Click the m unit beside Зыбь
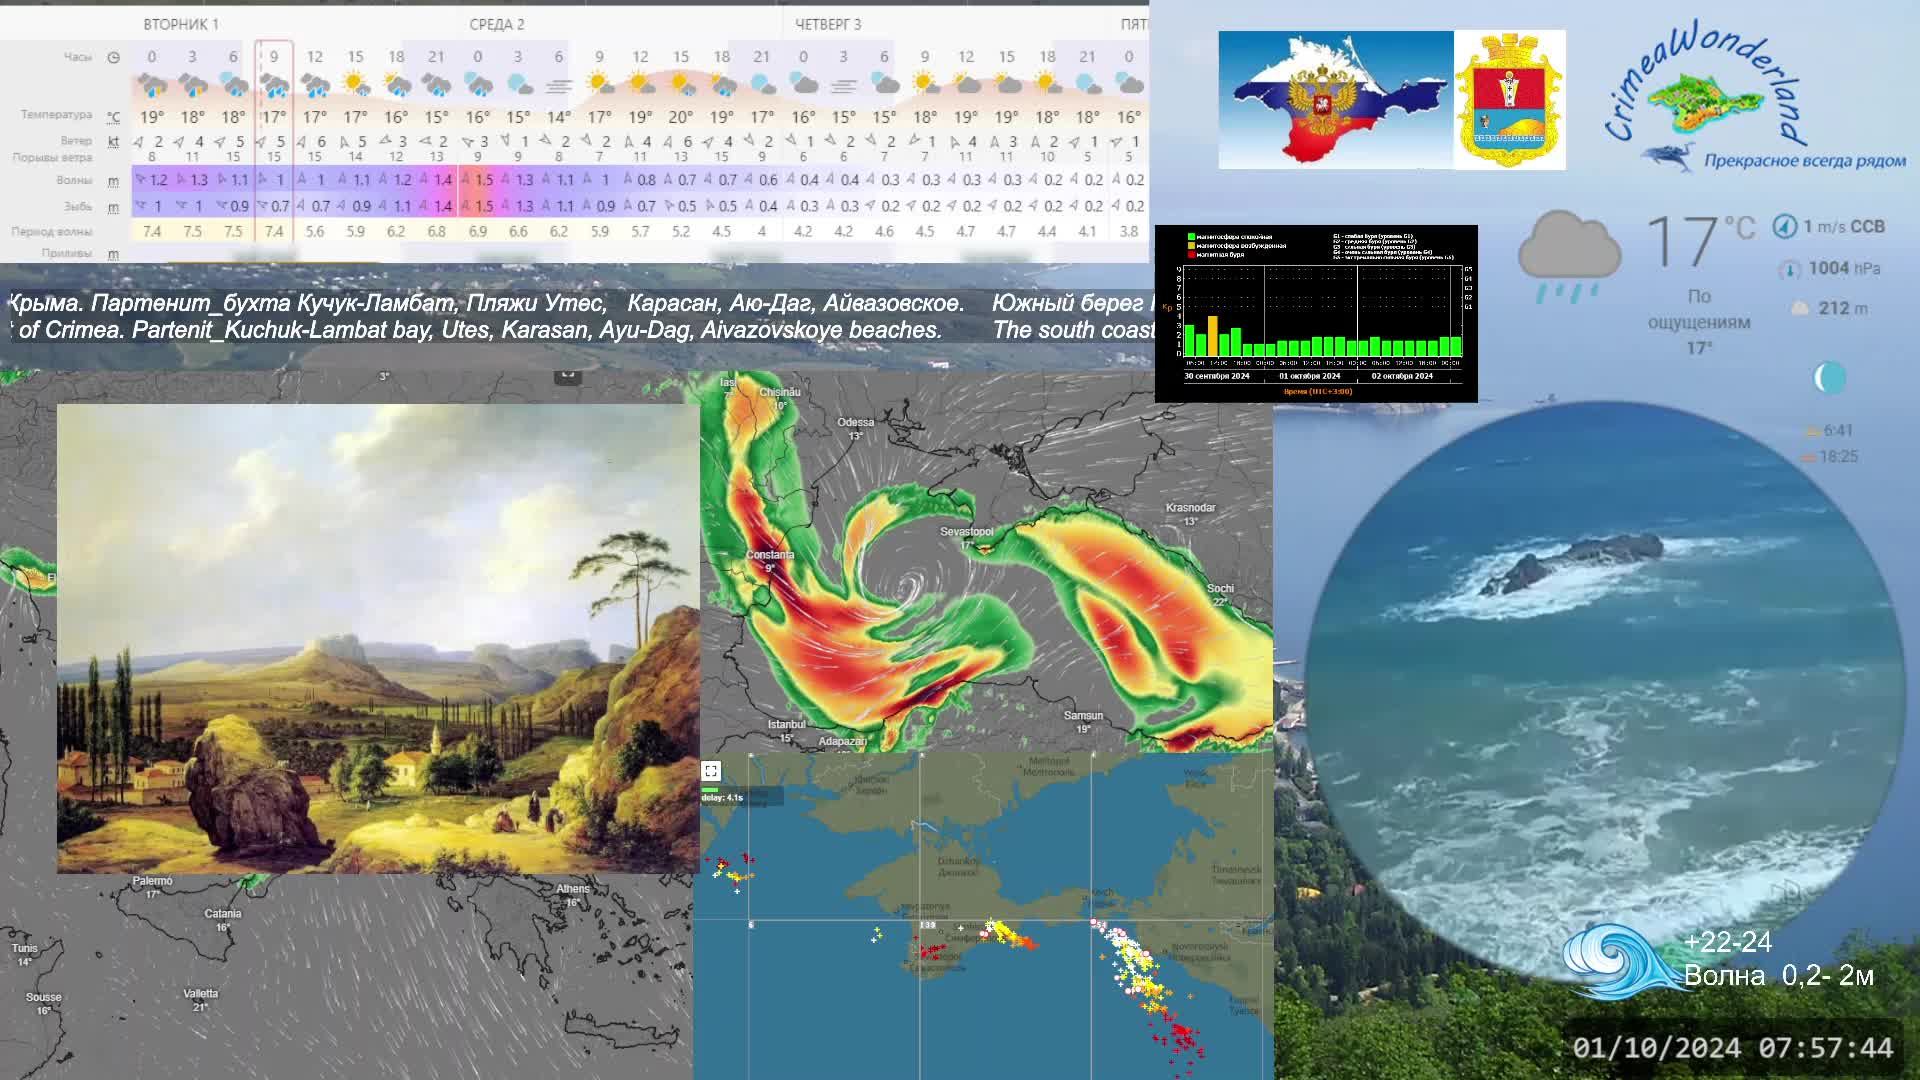1920x1080 pixels. pyautogui.click(x=113, y=207)
